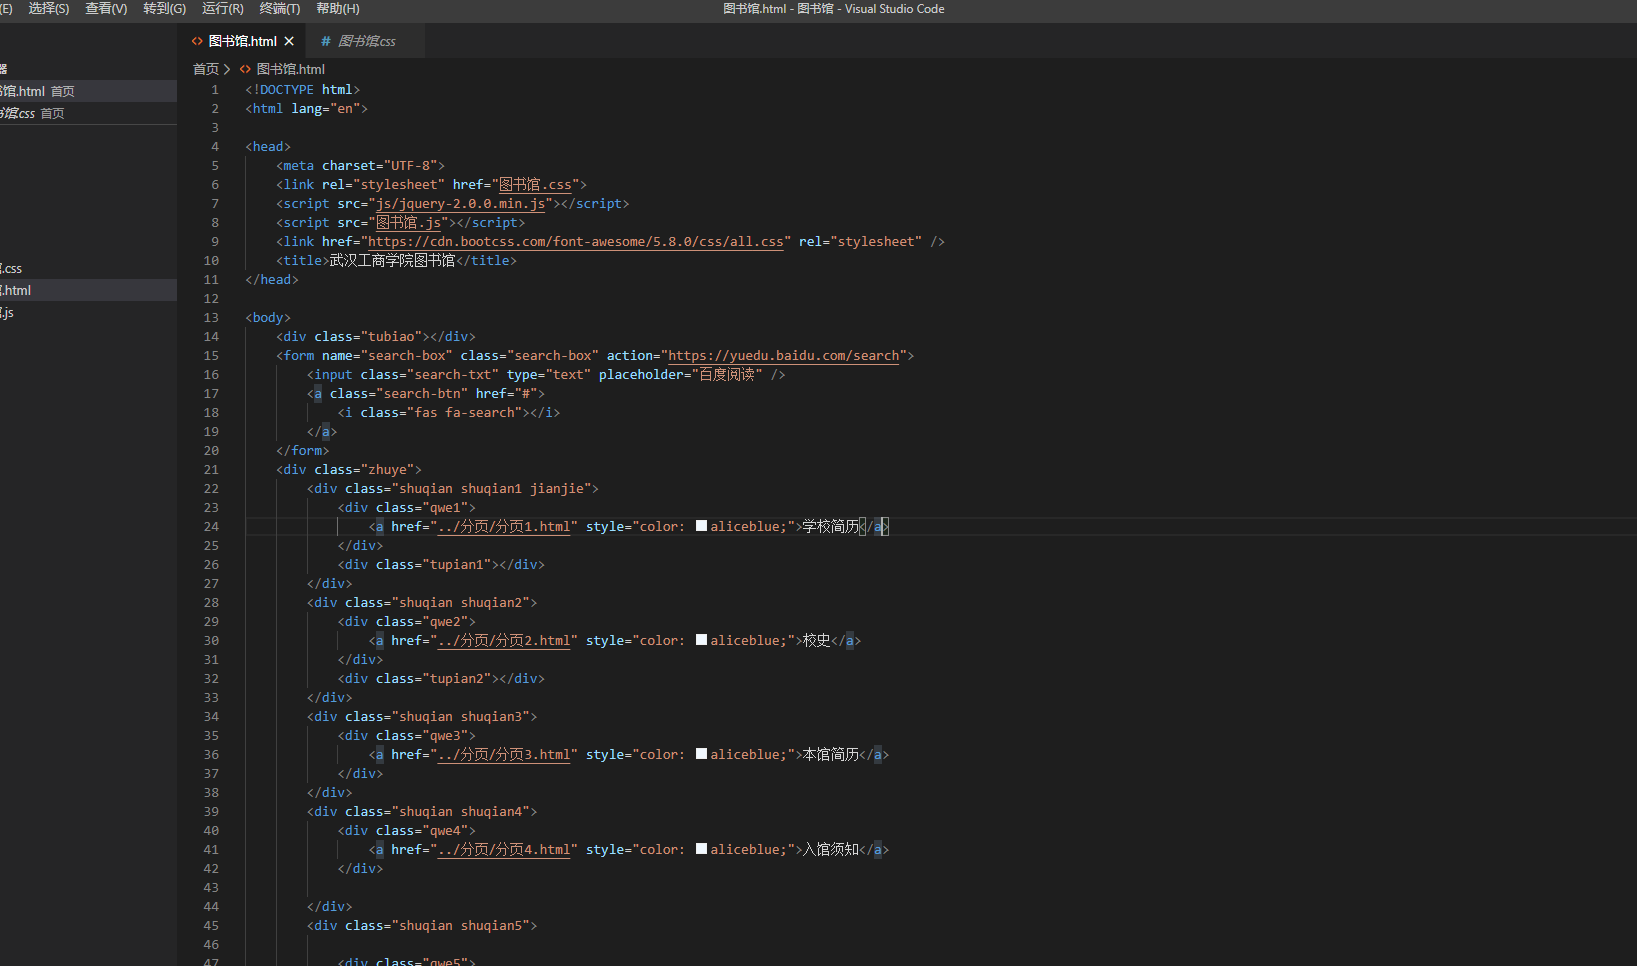Select the 图书馆.html editor tab
Image resolution: width=1637 pixels, height=966 pixels.
242,41
